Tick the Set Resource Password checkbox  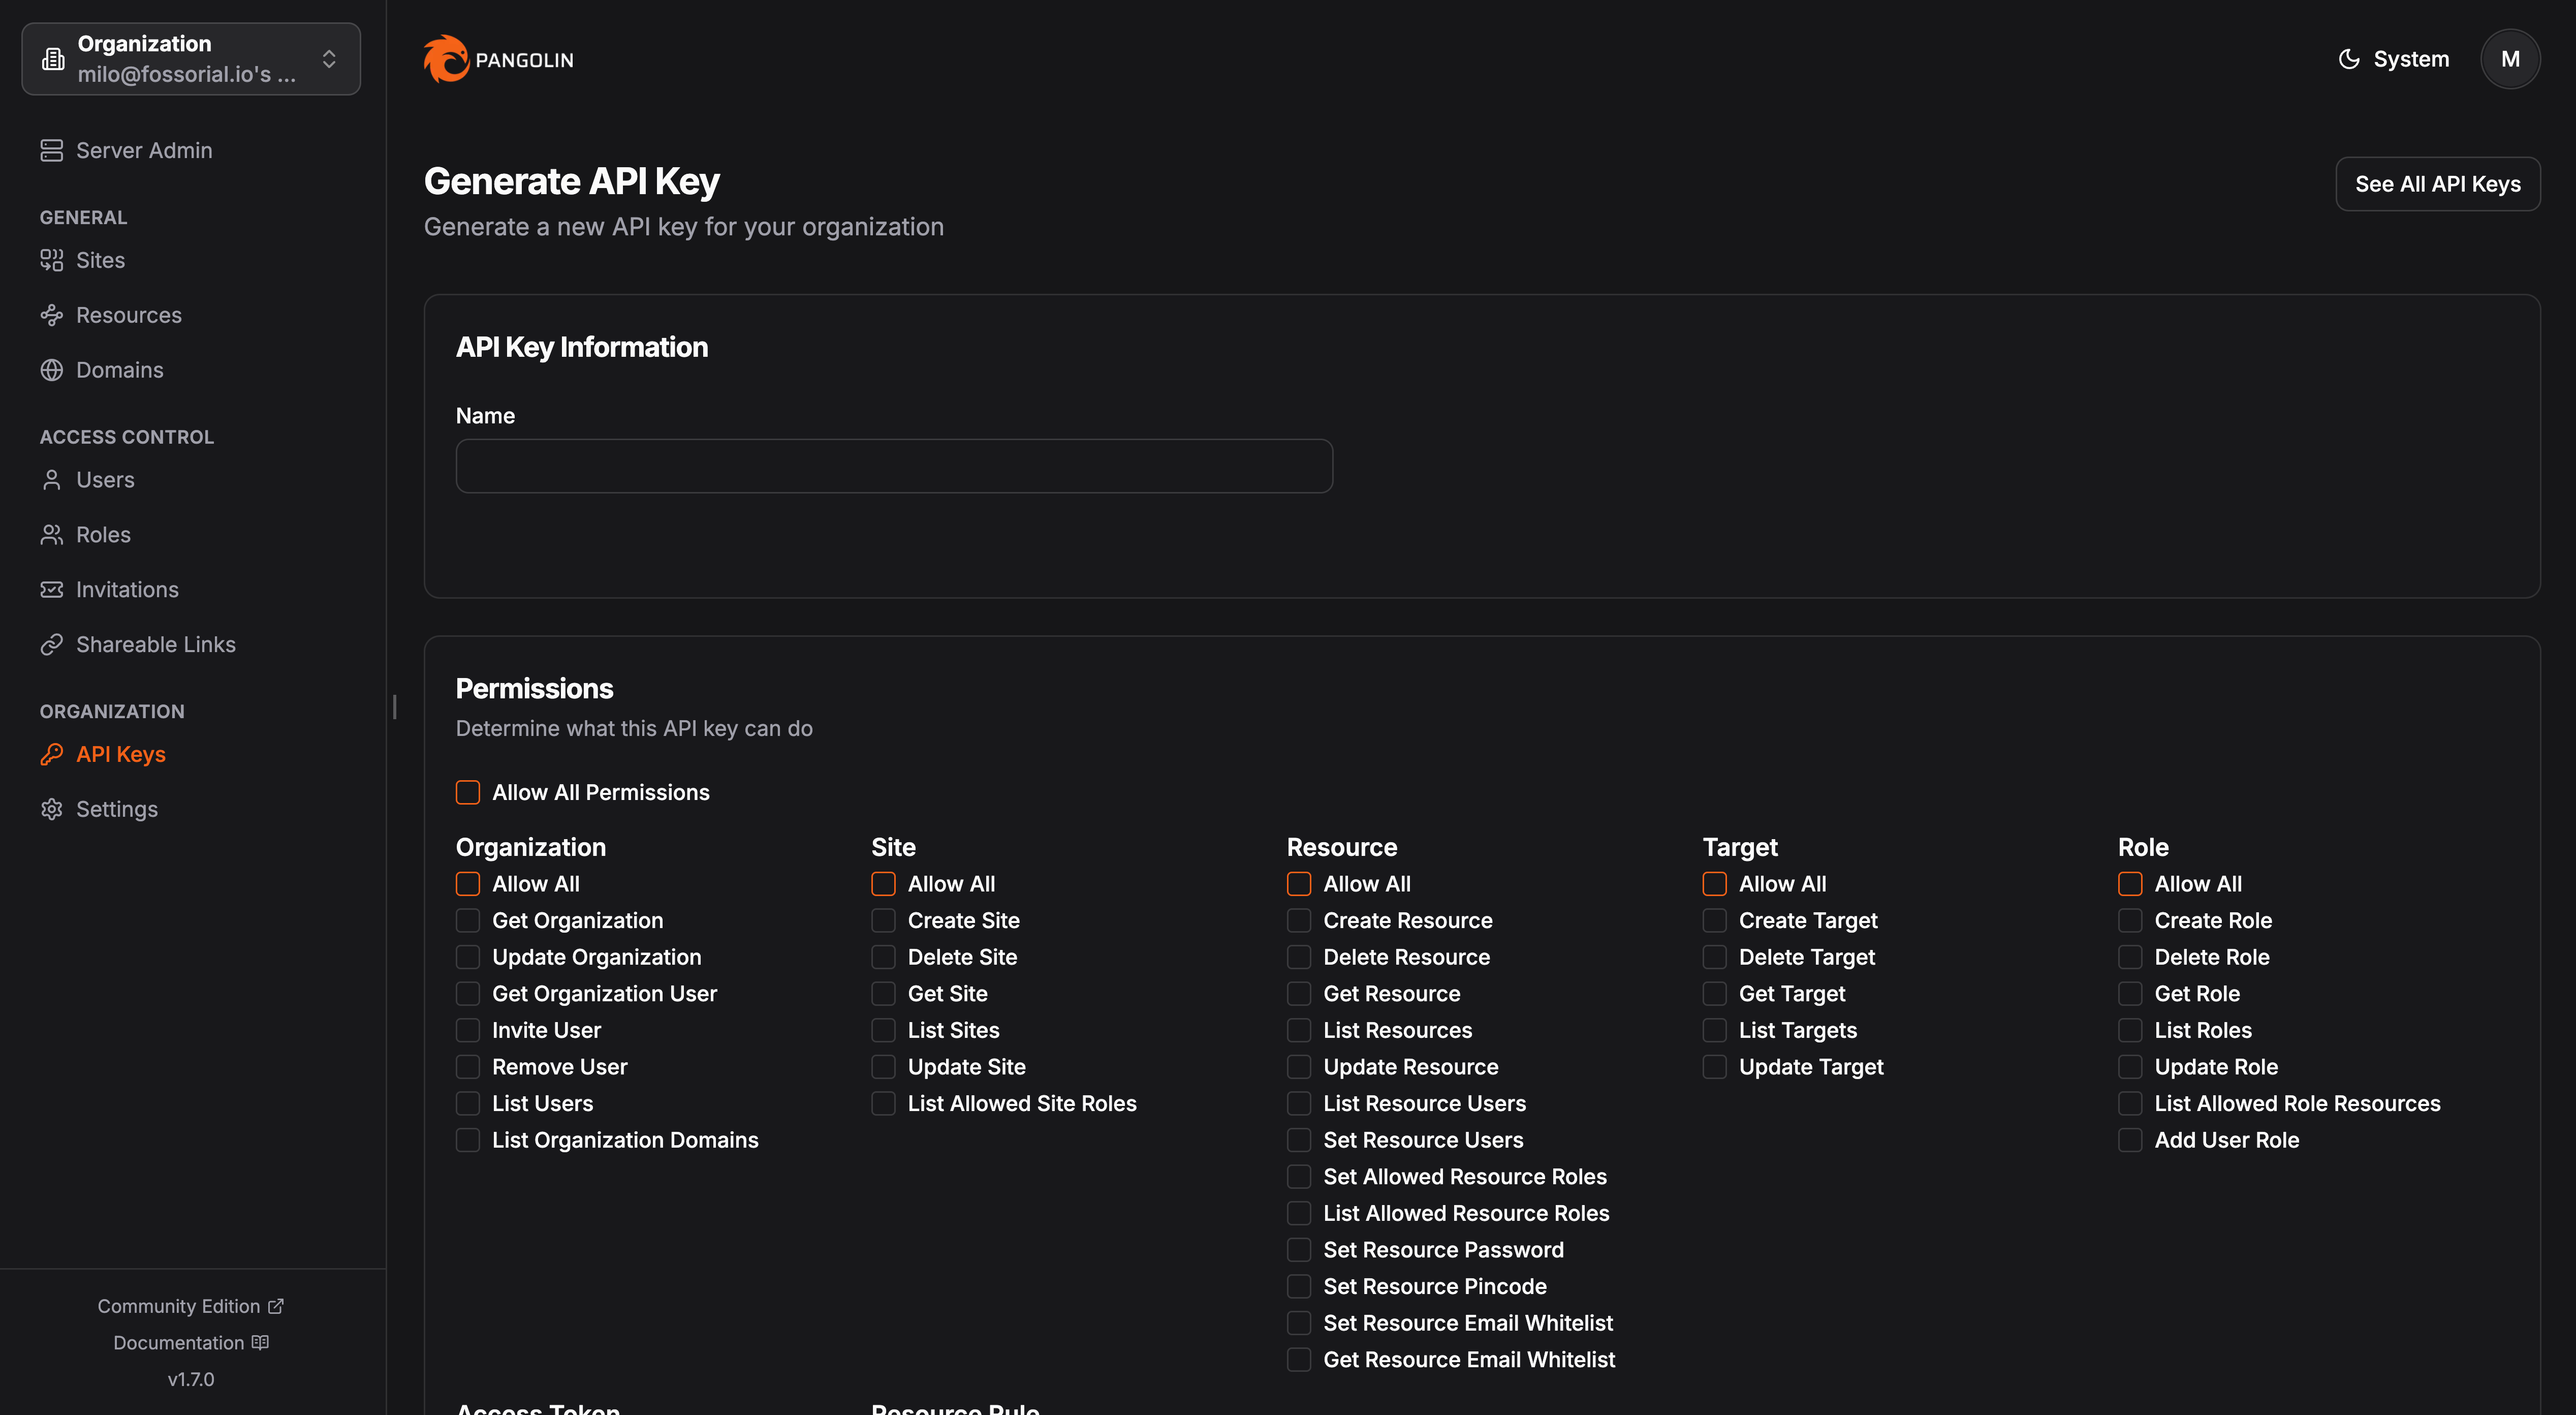[1299, 1250]
